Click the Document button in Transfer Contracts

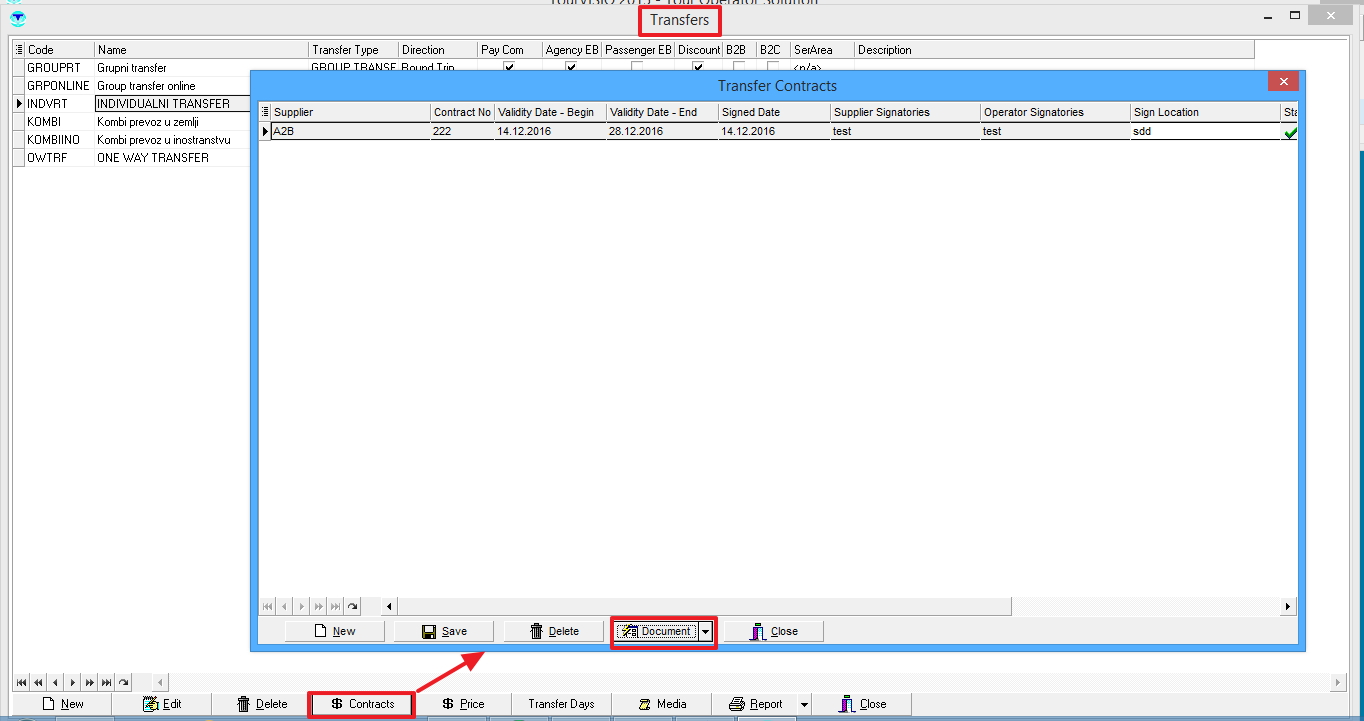[x=656, y=631]
